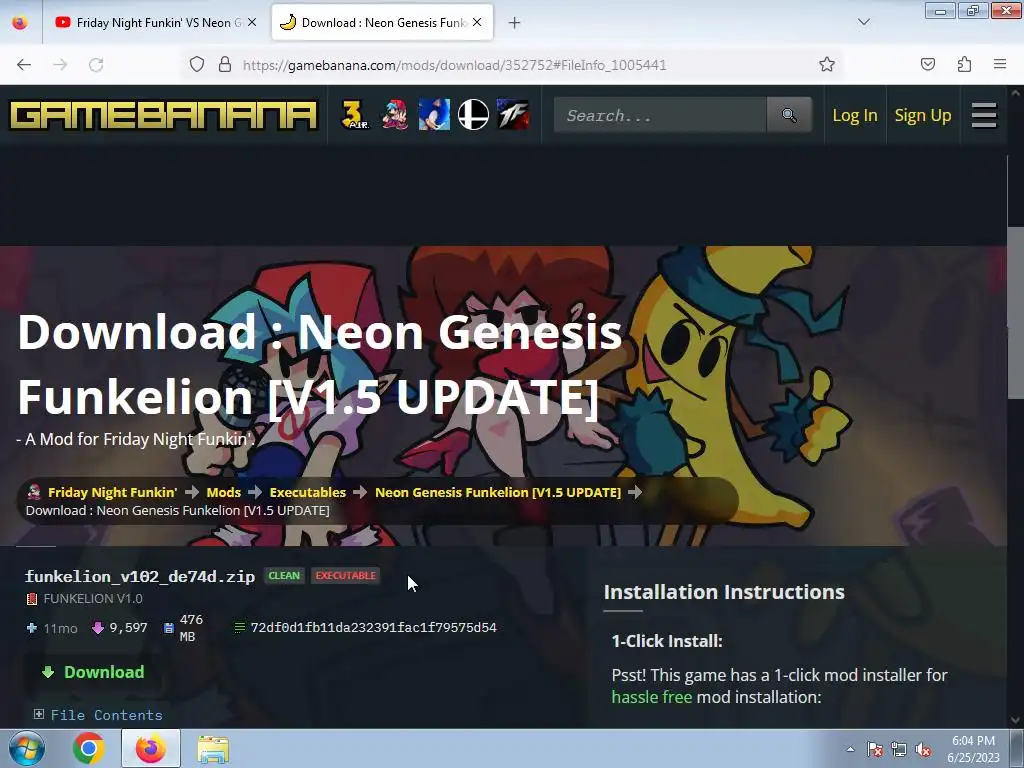Open the Sonic 3 A.I.R. game icon

pos(355,115)
